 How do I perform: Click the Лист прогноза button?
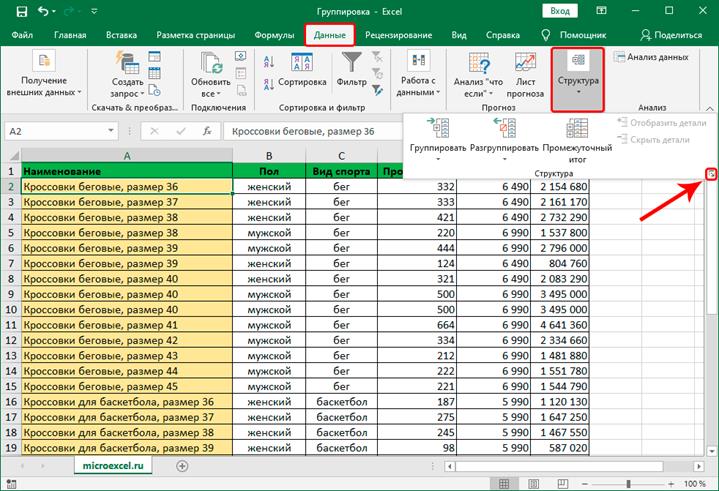click(x=525, y=74)
